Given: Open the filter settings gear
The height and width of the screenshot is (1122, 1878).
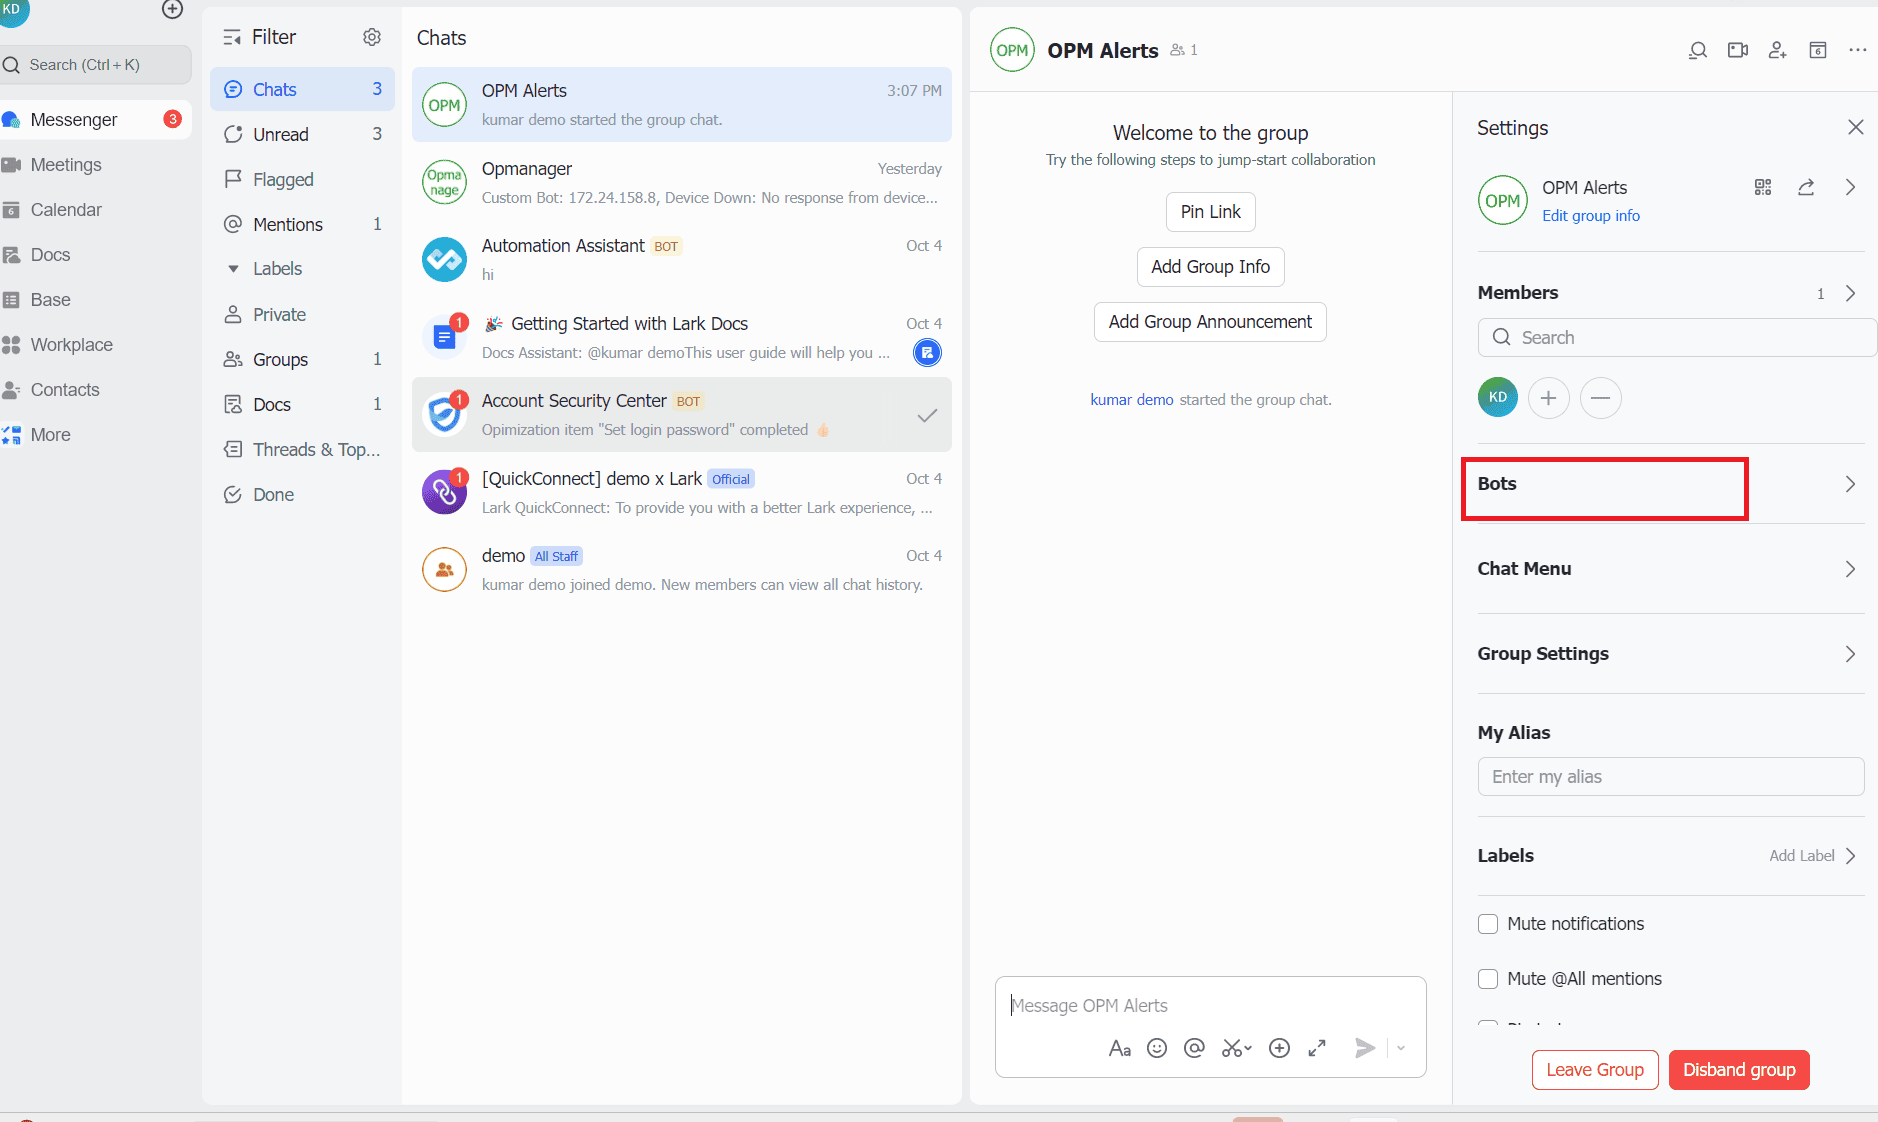Looking at the screenshot, I should (372, 37).
